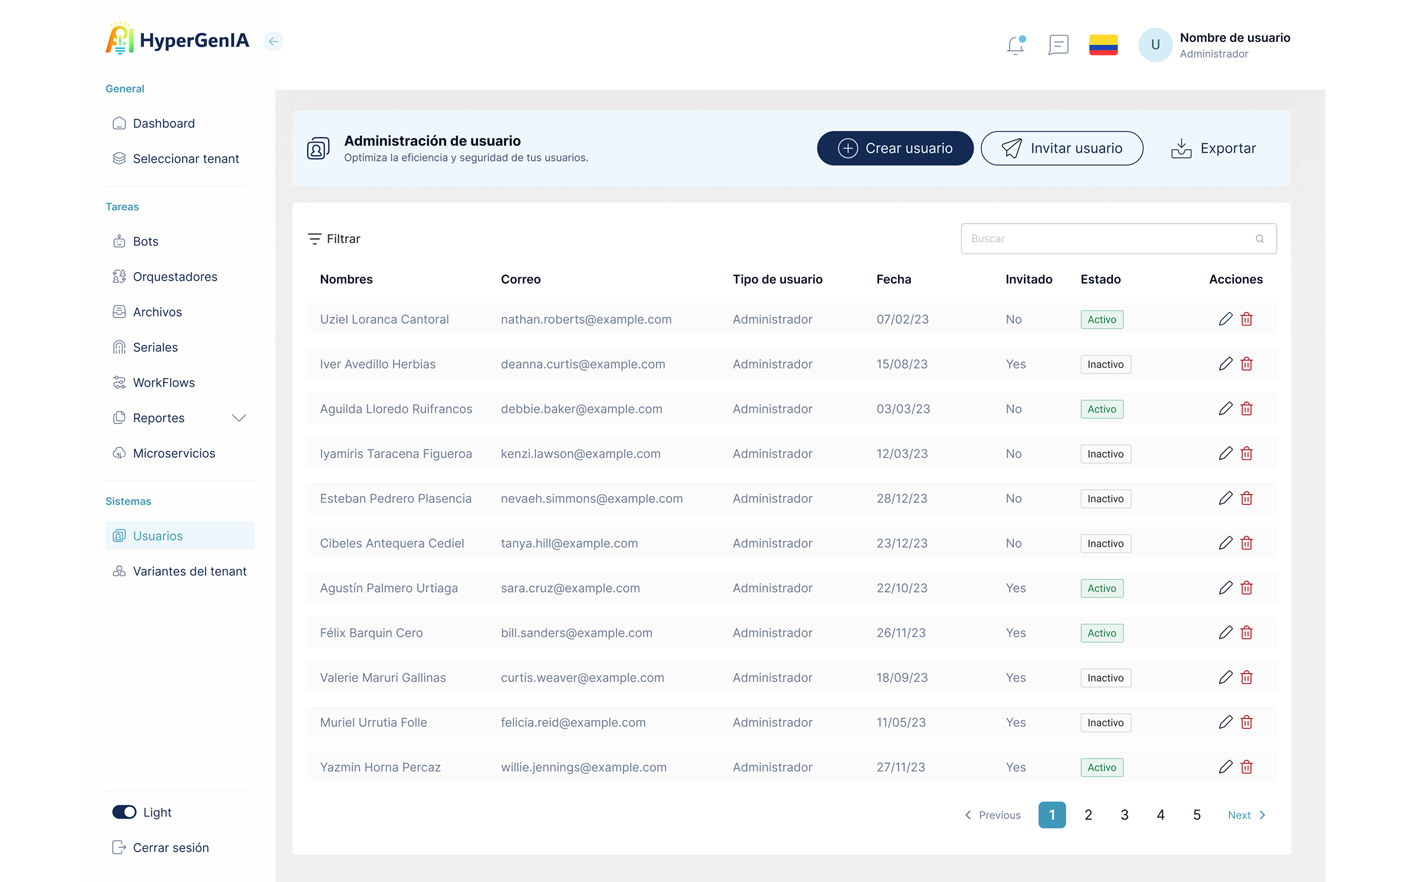Toggle the Light theme switch

coord(124,812)
